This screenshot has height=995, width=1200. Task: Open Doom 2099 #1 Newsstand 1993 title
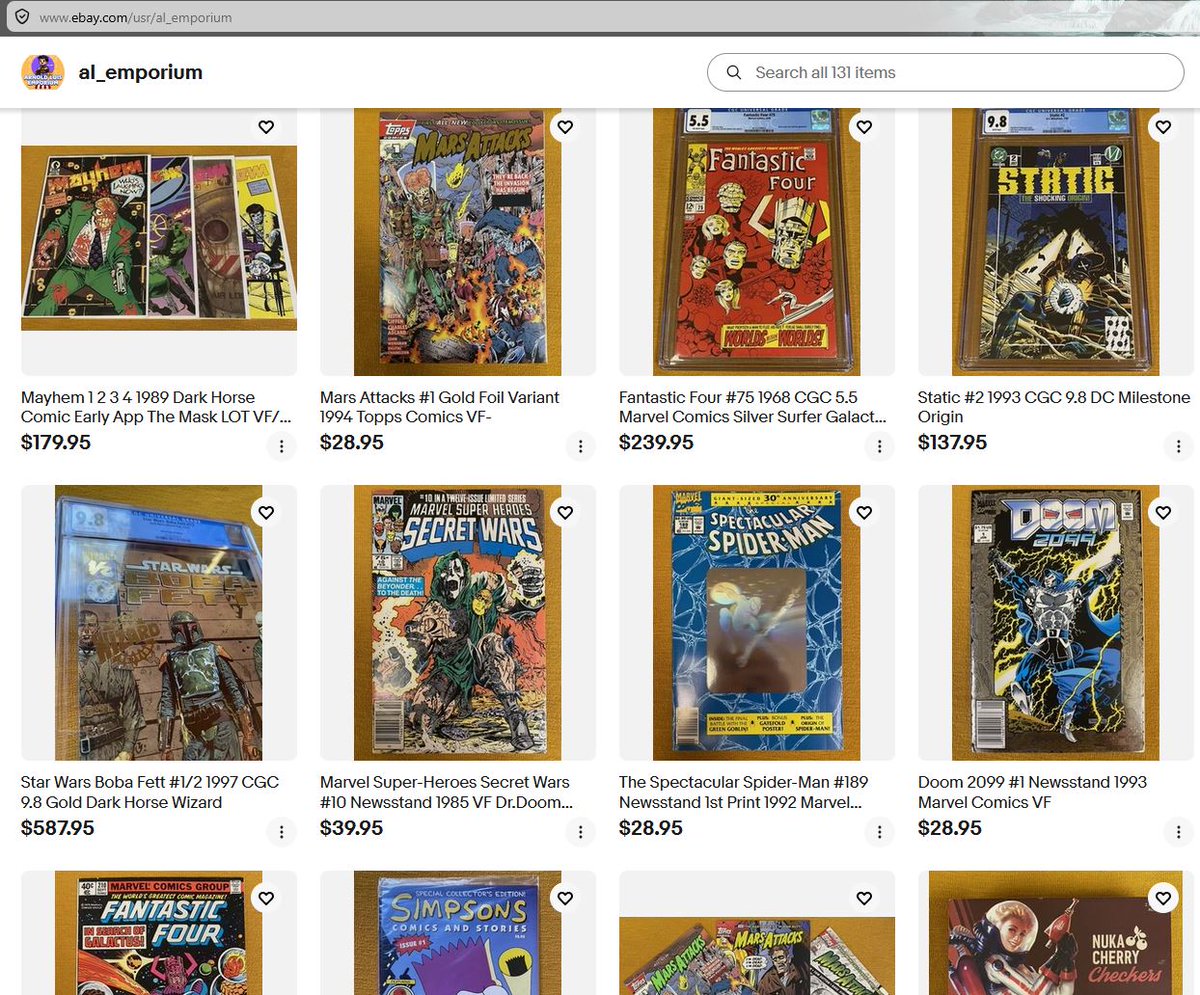tap(1033, 792)
